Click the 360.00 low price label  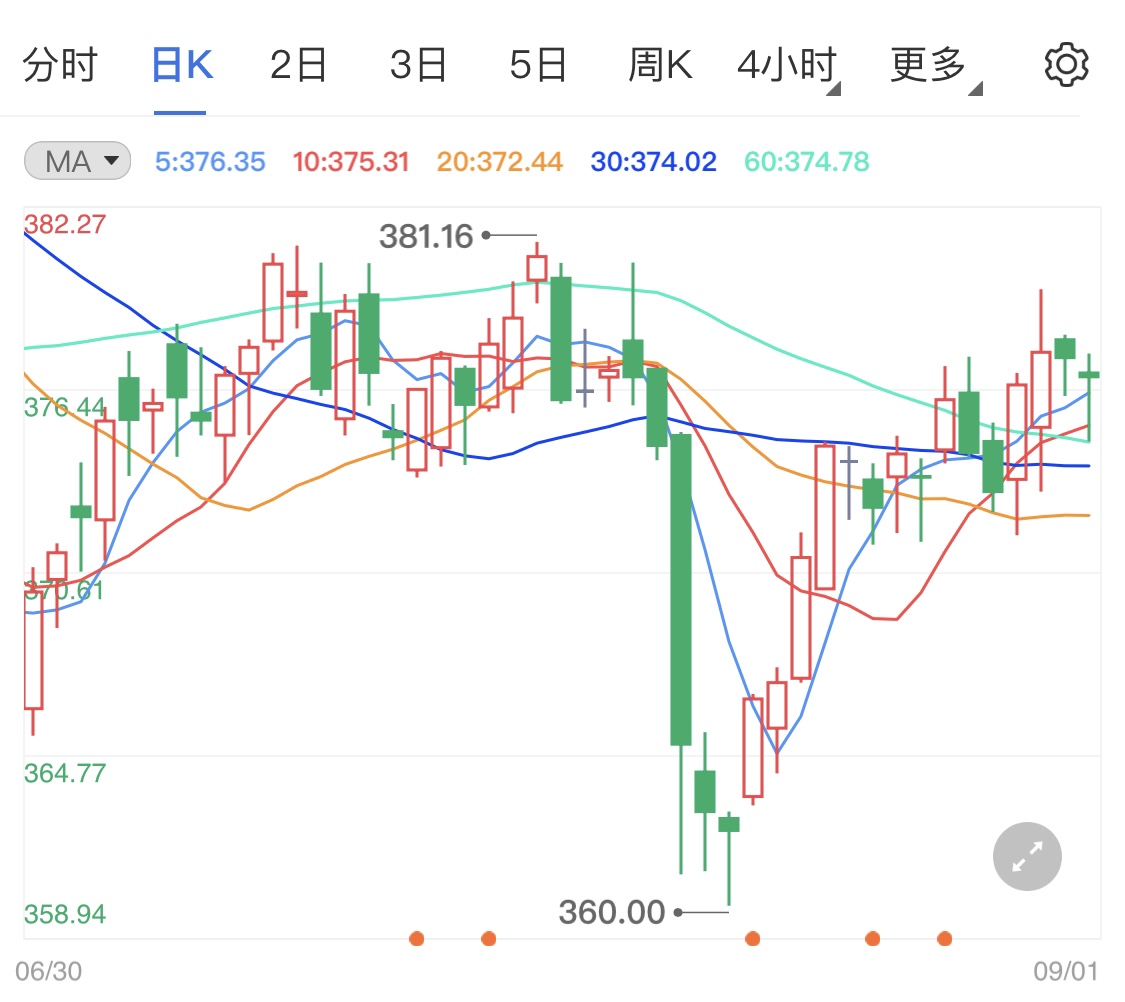click(612, 912)
